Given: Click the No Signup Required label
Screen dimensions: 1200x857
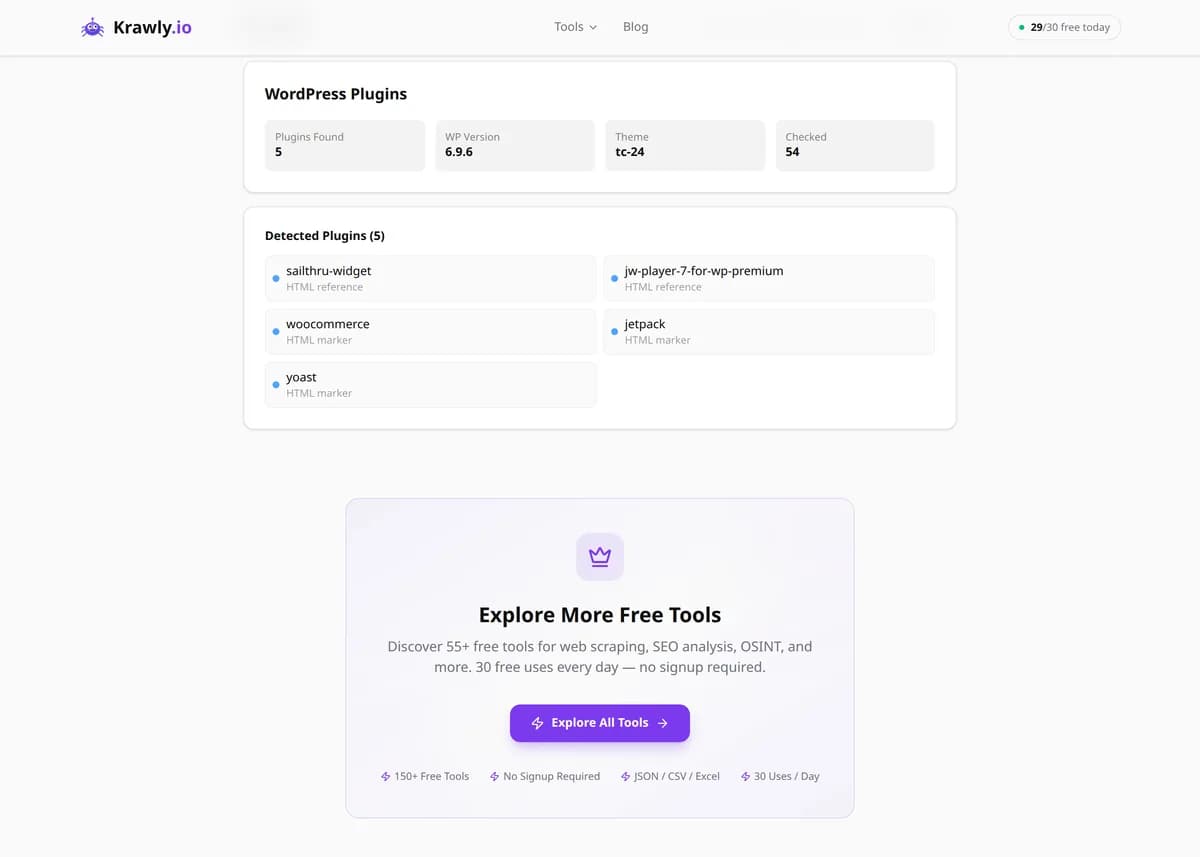Looking at the screenshot, I should [x=552, y=776].
